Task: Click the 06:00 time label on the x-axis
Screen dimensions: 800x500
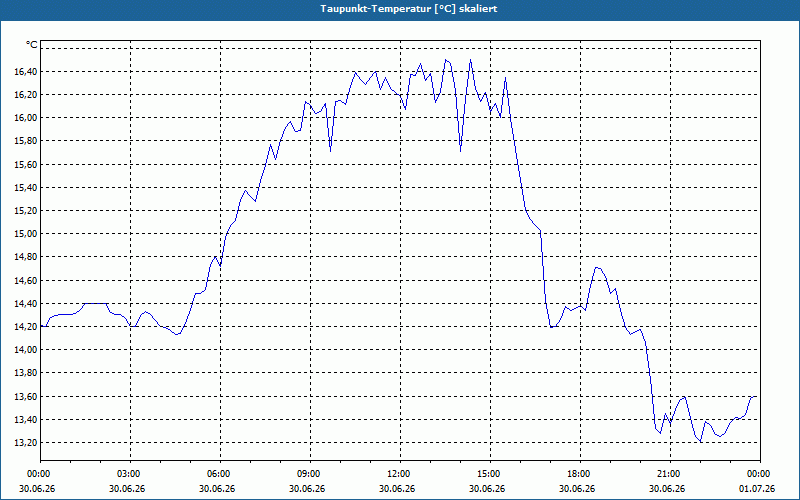Action: [220, 474]
